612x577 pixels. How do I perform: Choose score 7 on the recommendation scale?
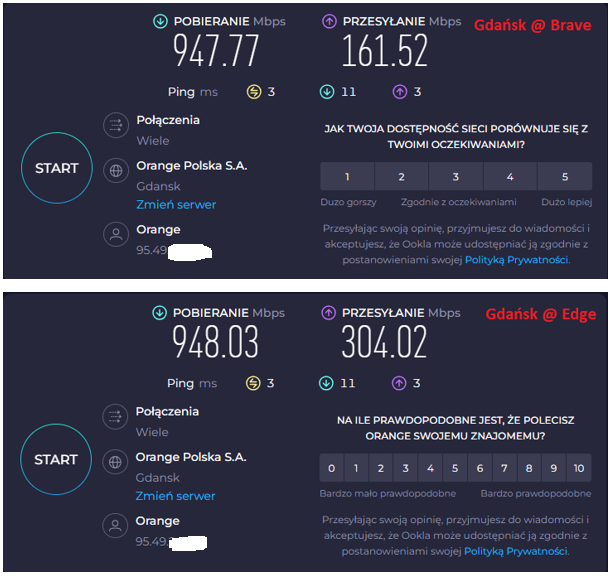pyautogui.click(x=504, y=468)
